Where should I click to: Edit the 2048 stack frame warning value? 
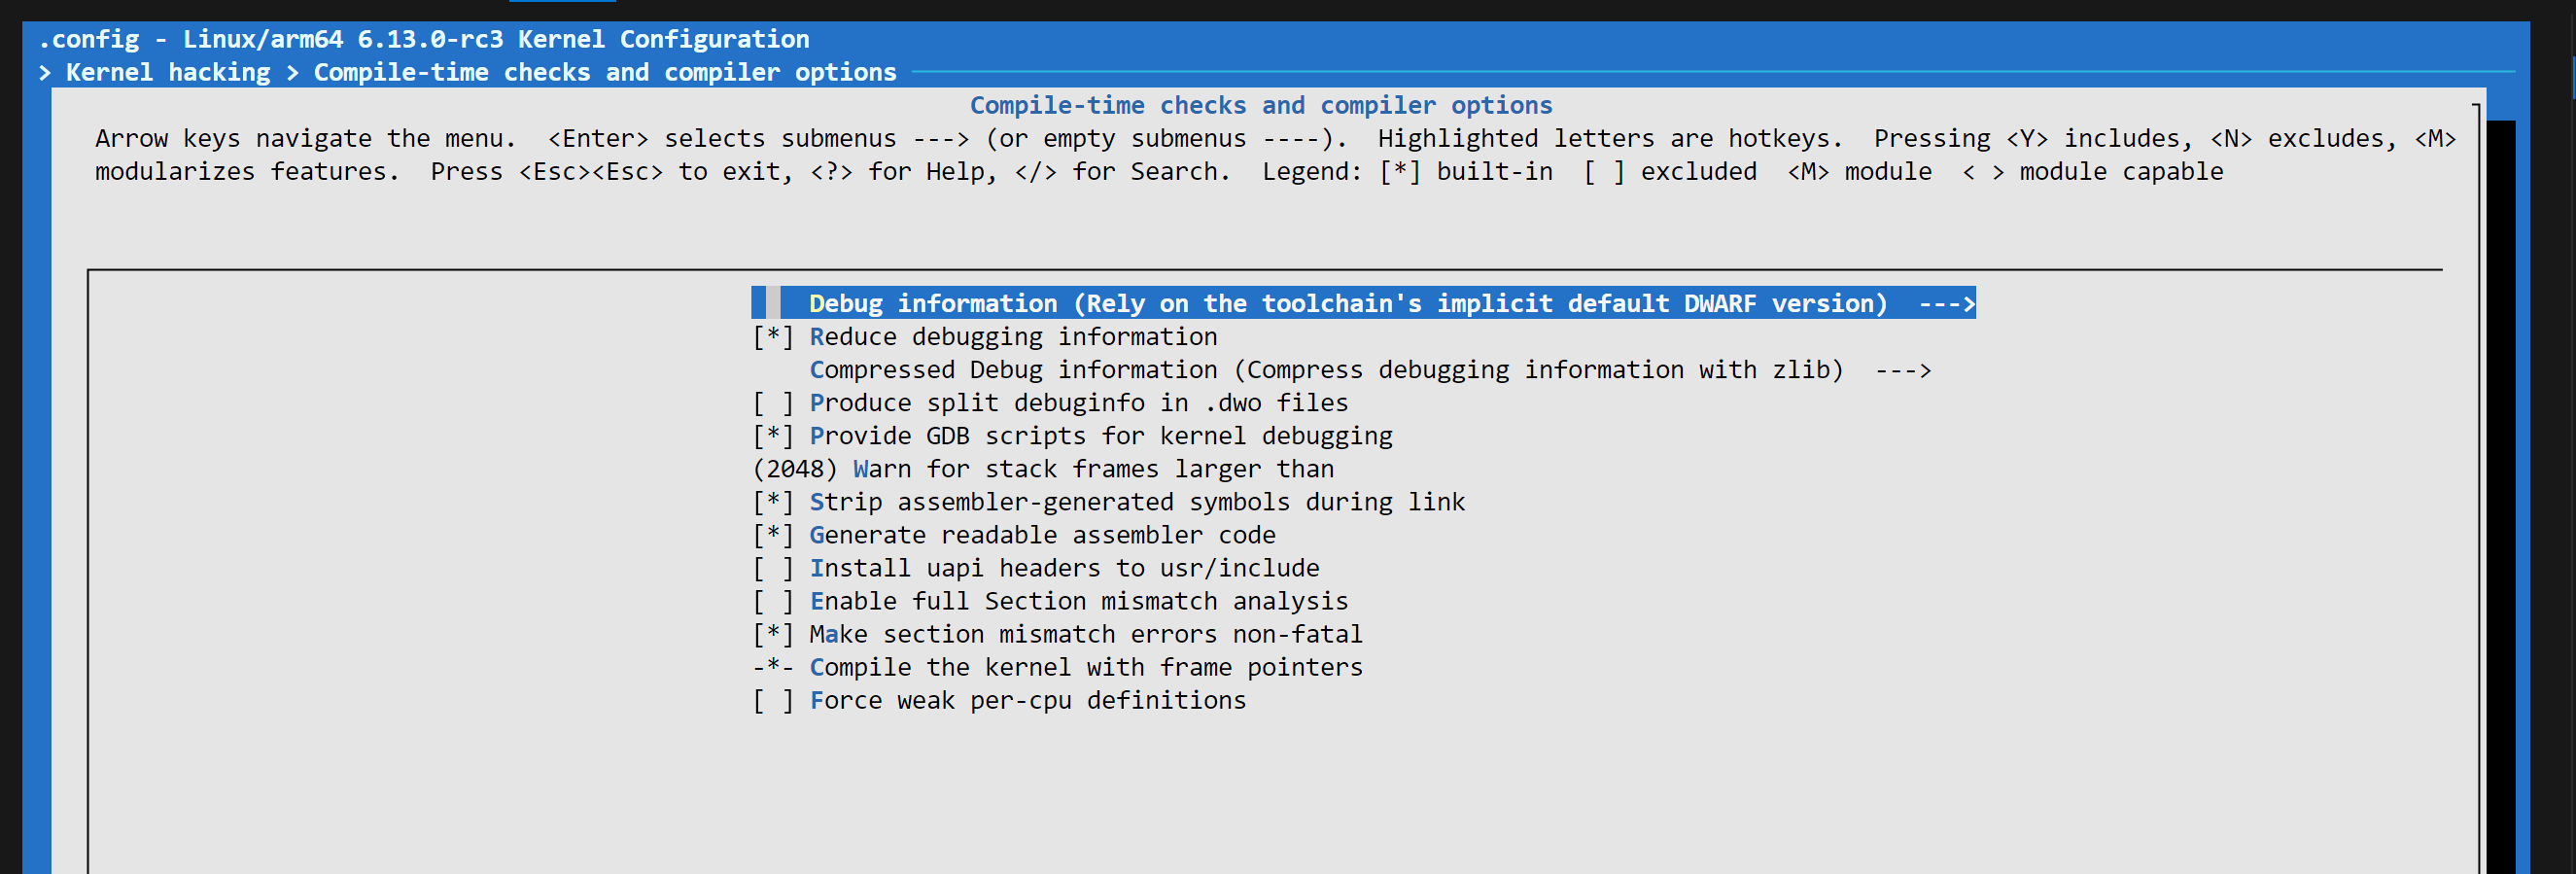tap(794, 469)
